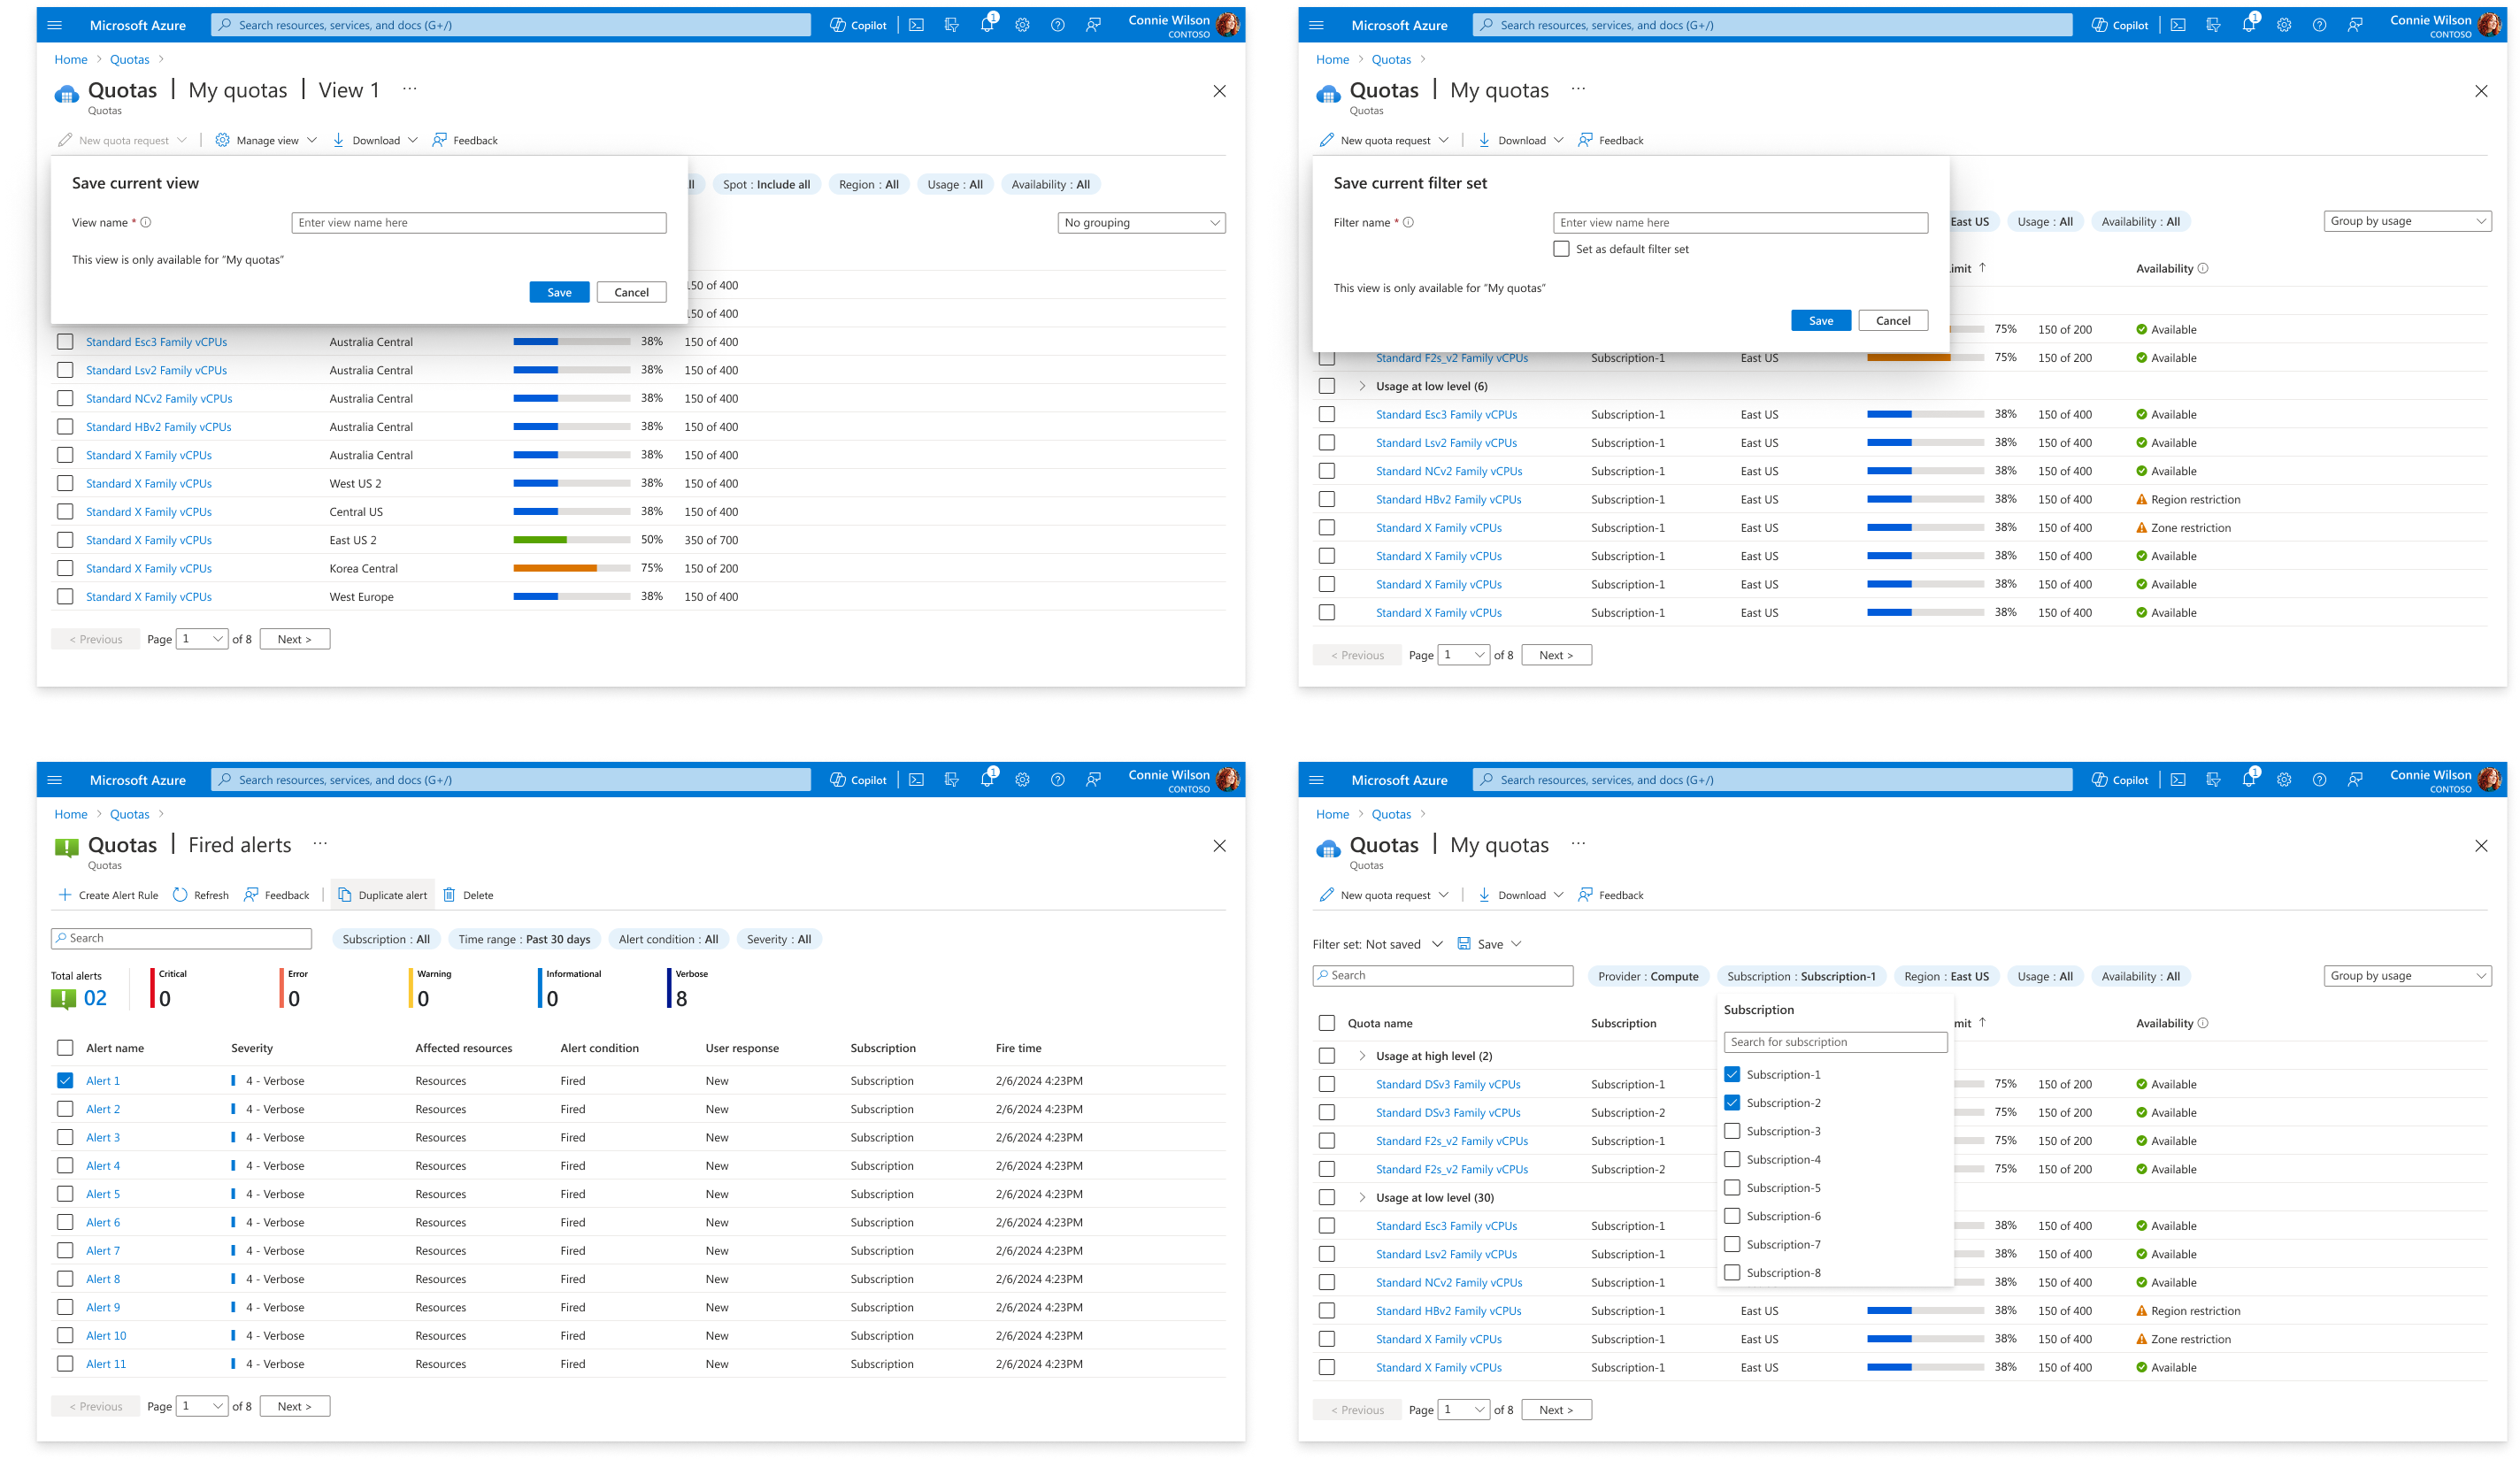Open the Alert 5 link
The width and height of the screenshot is (2520, 1460).
click(103, 1194)
